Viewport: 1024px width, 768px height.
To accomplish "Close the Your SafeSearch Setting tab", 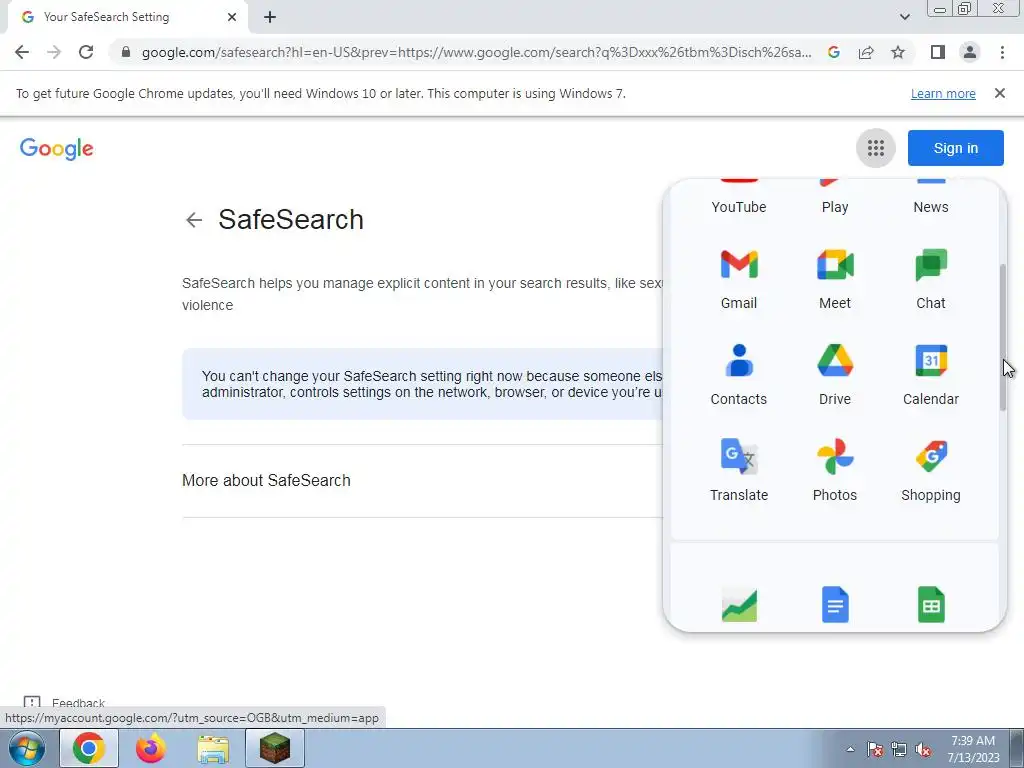I will click(x=232, y=17).
